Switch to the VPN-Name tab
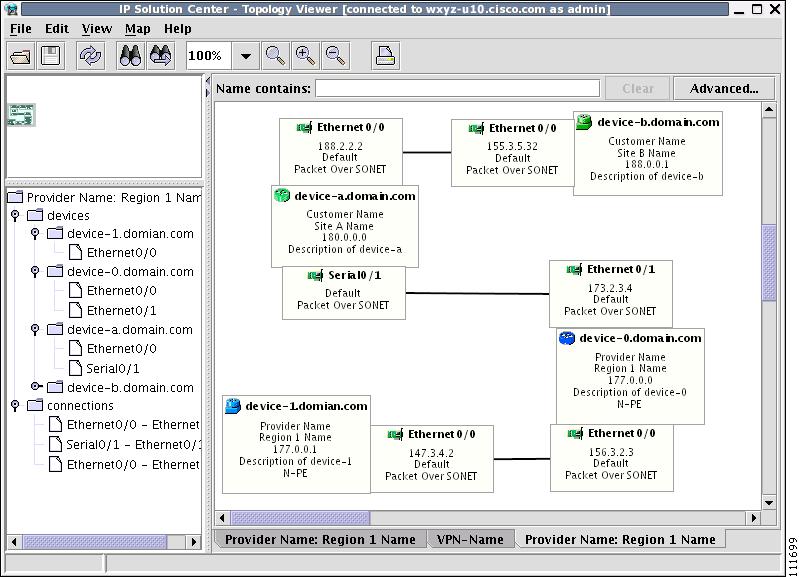The width and height of the screenshot is (799, 577). (x=470, y=539)
